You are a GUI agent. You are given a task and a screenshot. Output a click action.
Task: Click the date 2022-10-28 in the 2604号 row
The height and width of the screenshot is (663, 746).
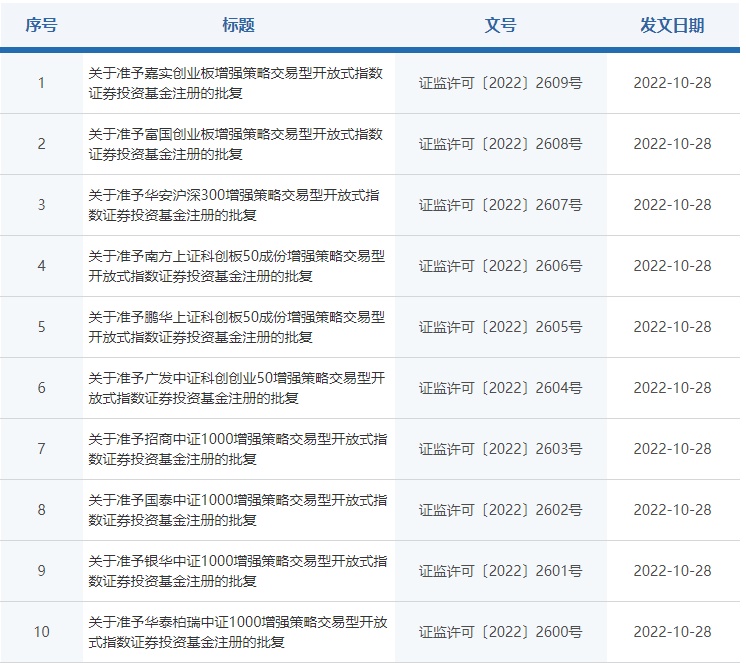click(672, 388)
